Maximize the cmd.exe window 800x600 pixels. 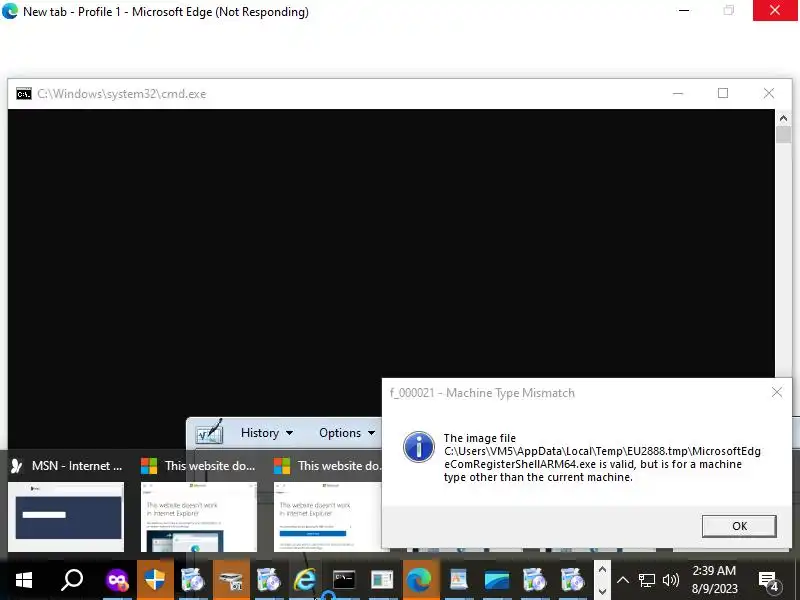[x=722, y=93]
